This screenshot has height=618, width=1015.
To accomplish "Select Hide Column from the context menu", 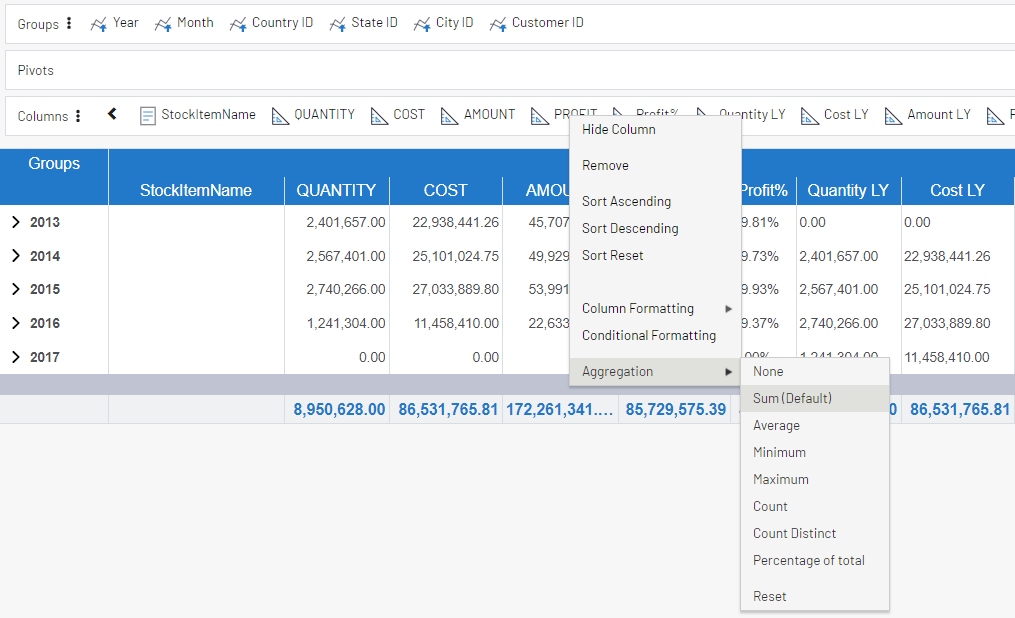I will coord(617,129).
